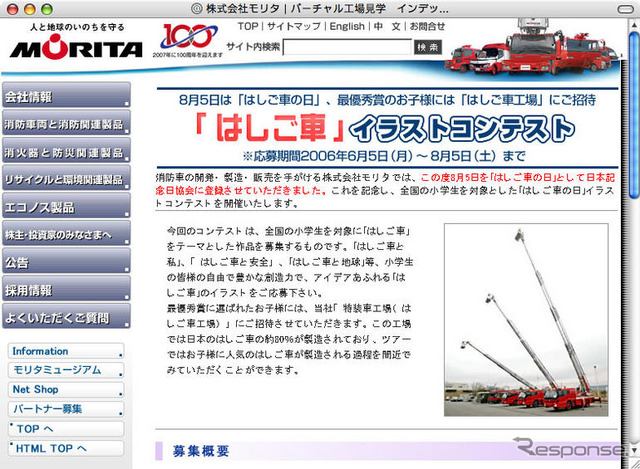Open the お問合せ contact link
The height and width of the screenshot is (469, 640).
click(x=427, y=26)
